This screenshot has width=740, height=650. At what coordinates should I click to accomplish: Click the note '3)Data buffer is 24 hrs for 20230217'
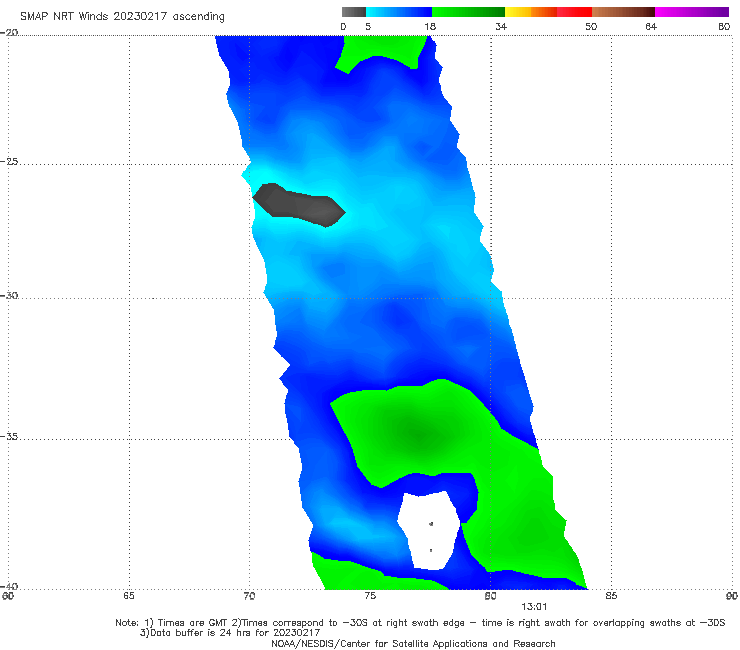point(230,633)
